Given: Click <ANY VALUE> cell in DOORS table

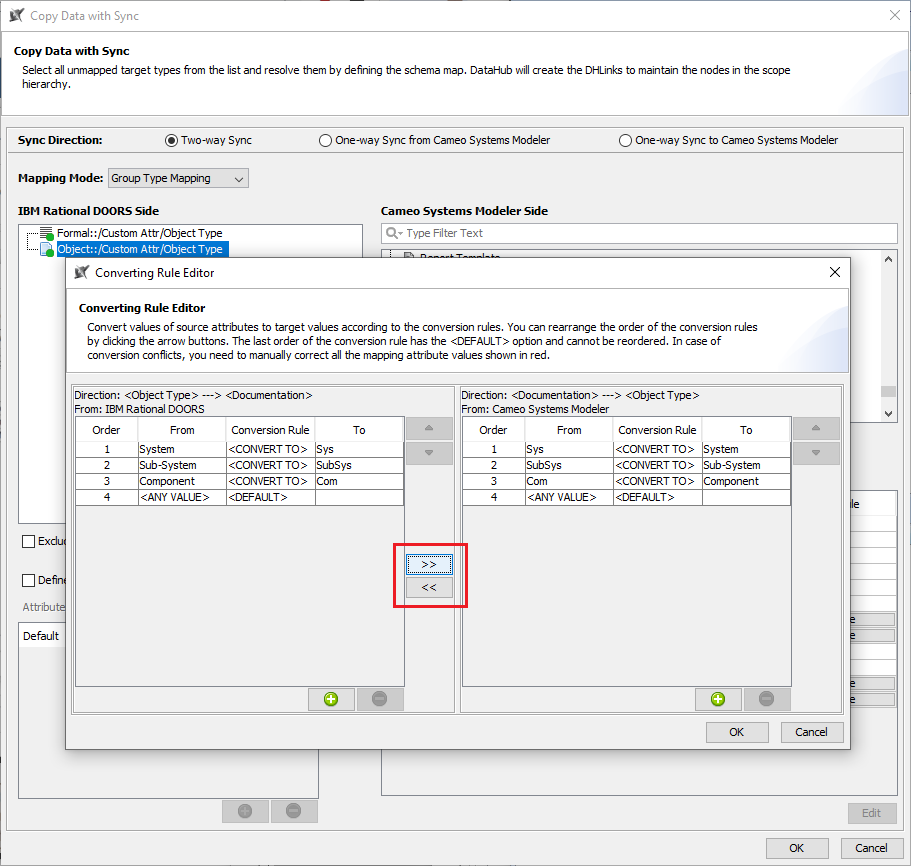Looking at the screenshot, I should point(182,497).
